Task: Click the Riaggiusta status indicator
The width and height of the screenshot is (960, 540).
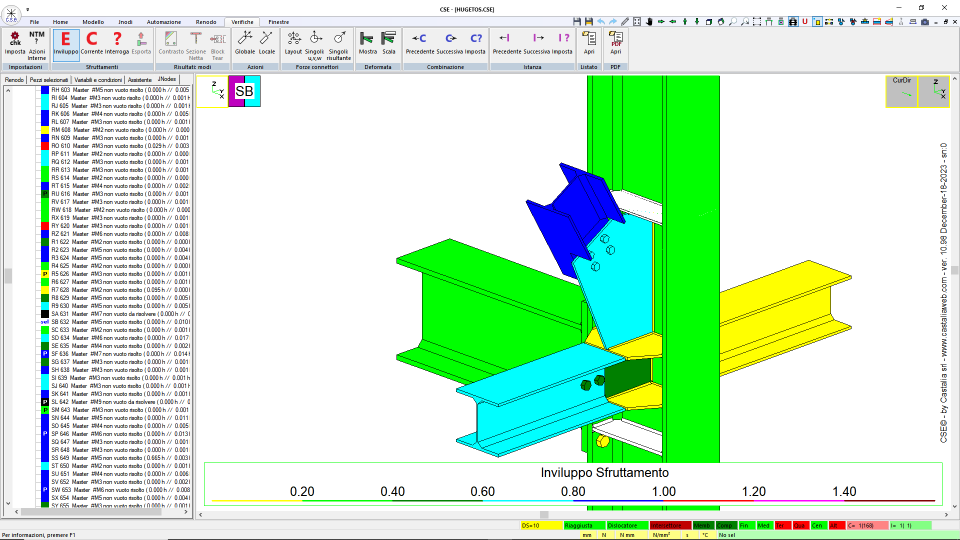Action: point(584,525)
